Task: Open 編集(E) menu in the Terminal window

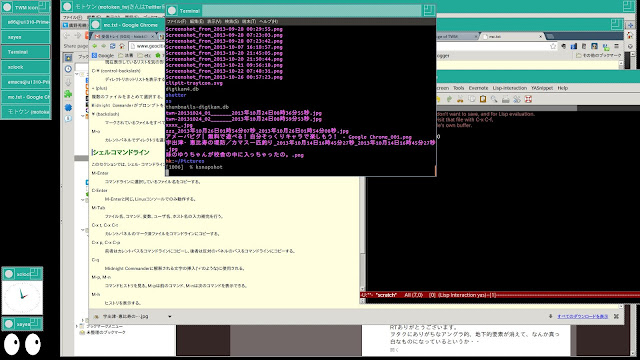Action: click(196, 21)
